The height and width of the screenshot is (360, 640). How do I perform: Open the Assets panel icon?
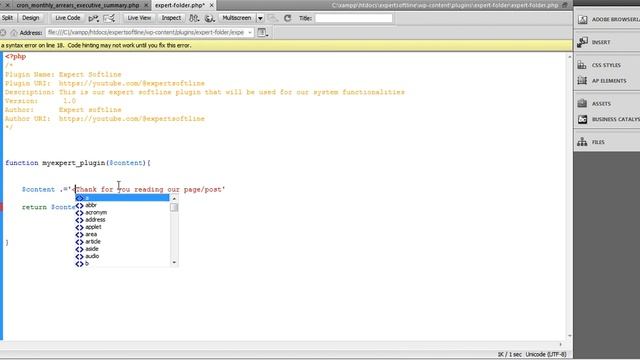[582, 104]
